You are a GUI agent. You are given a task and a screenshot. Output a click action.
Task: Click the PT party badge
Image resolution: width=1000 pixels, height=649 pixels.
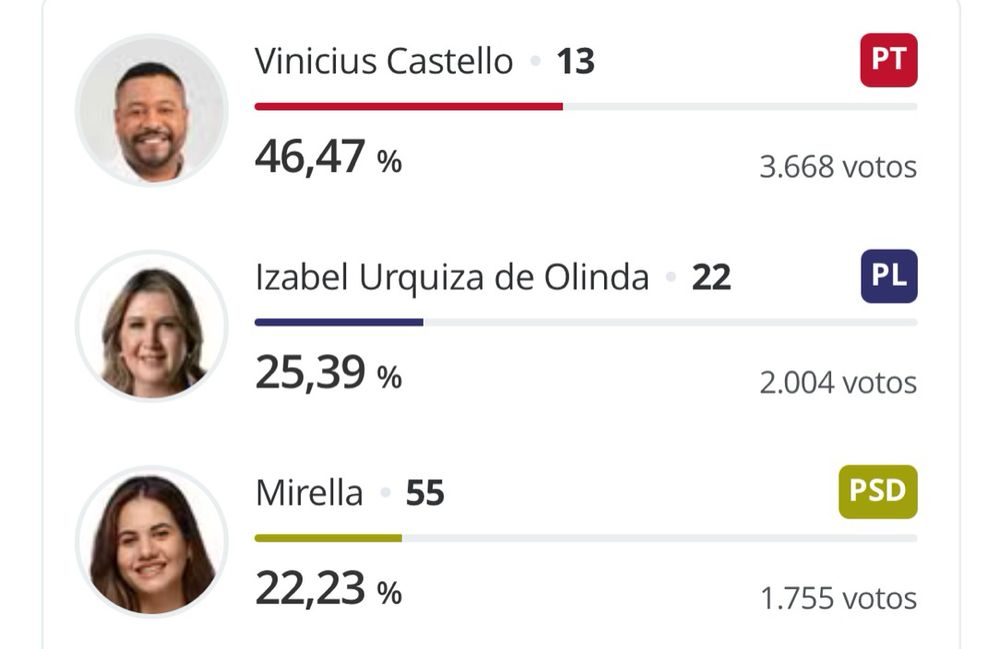point(888,60)
